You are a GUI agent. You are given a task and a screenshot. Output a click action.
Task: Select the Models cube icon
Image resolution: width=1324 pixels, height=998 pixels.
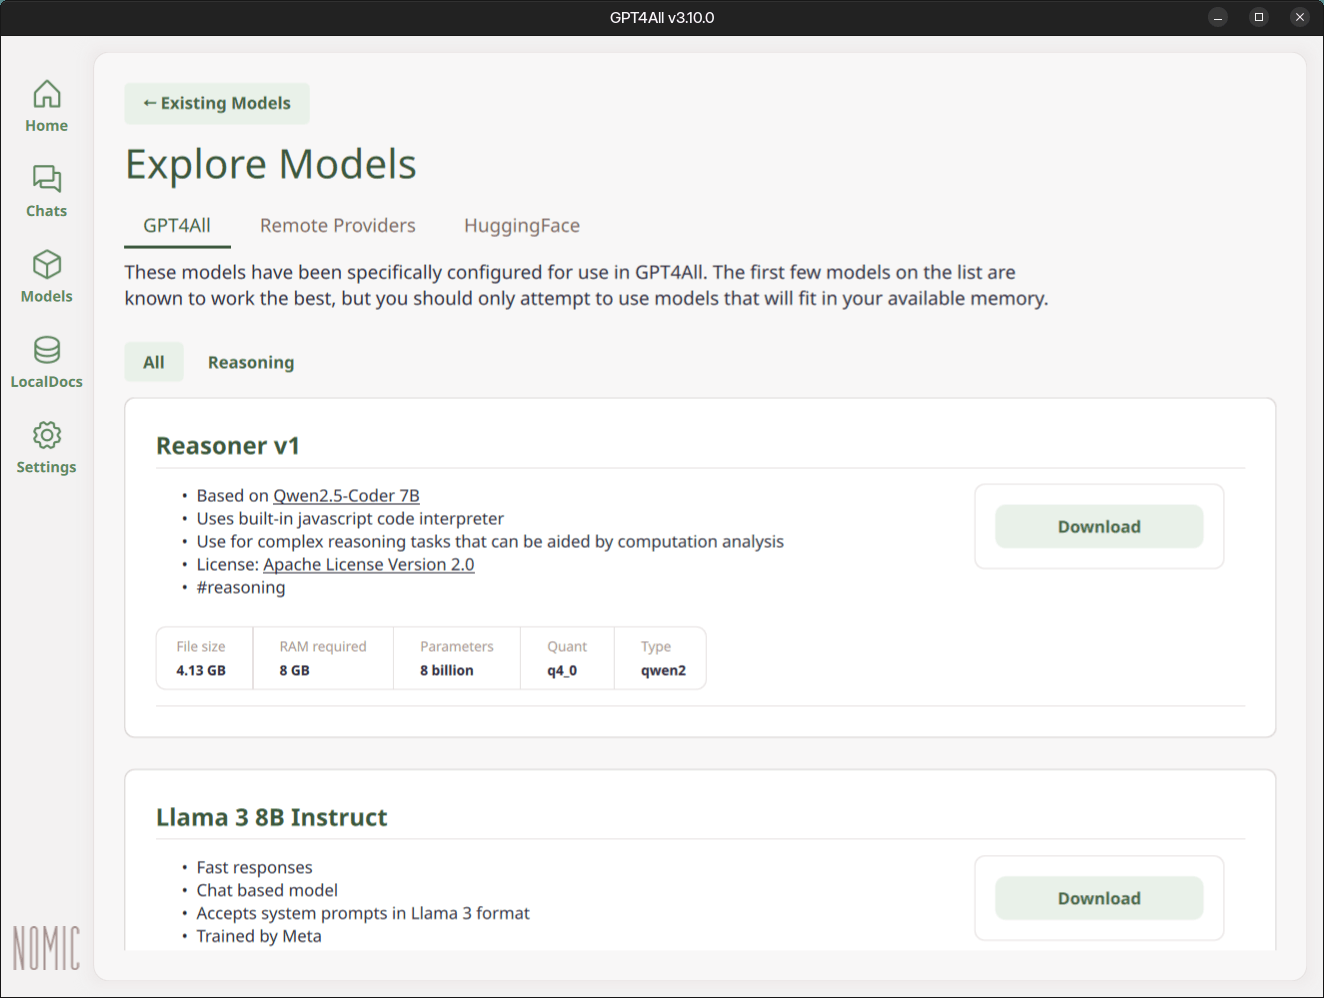pos(46,265)
